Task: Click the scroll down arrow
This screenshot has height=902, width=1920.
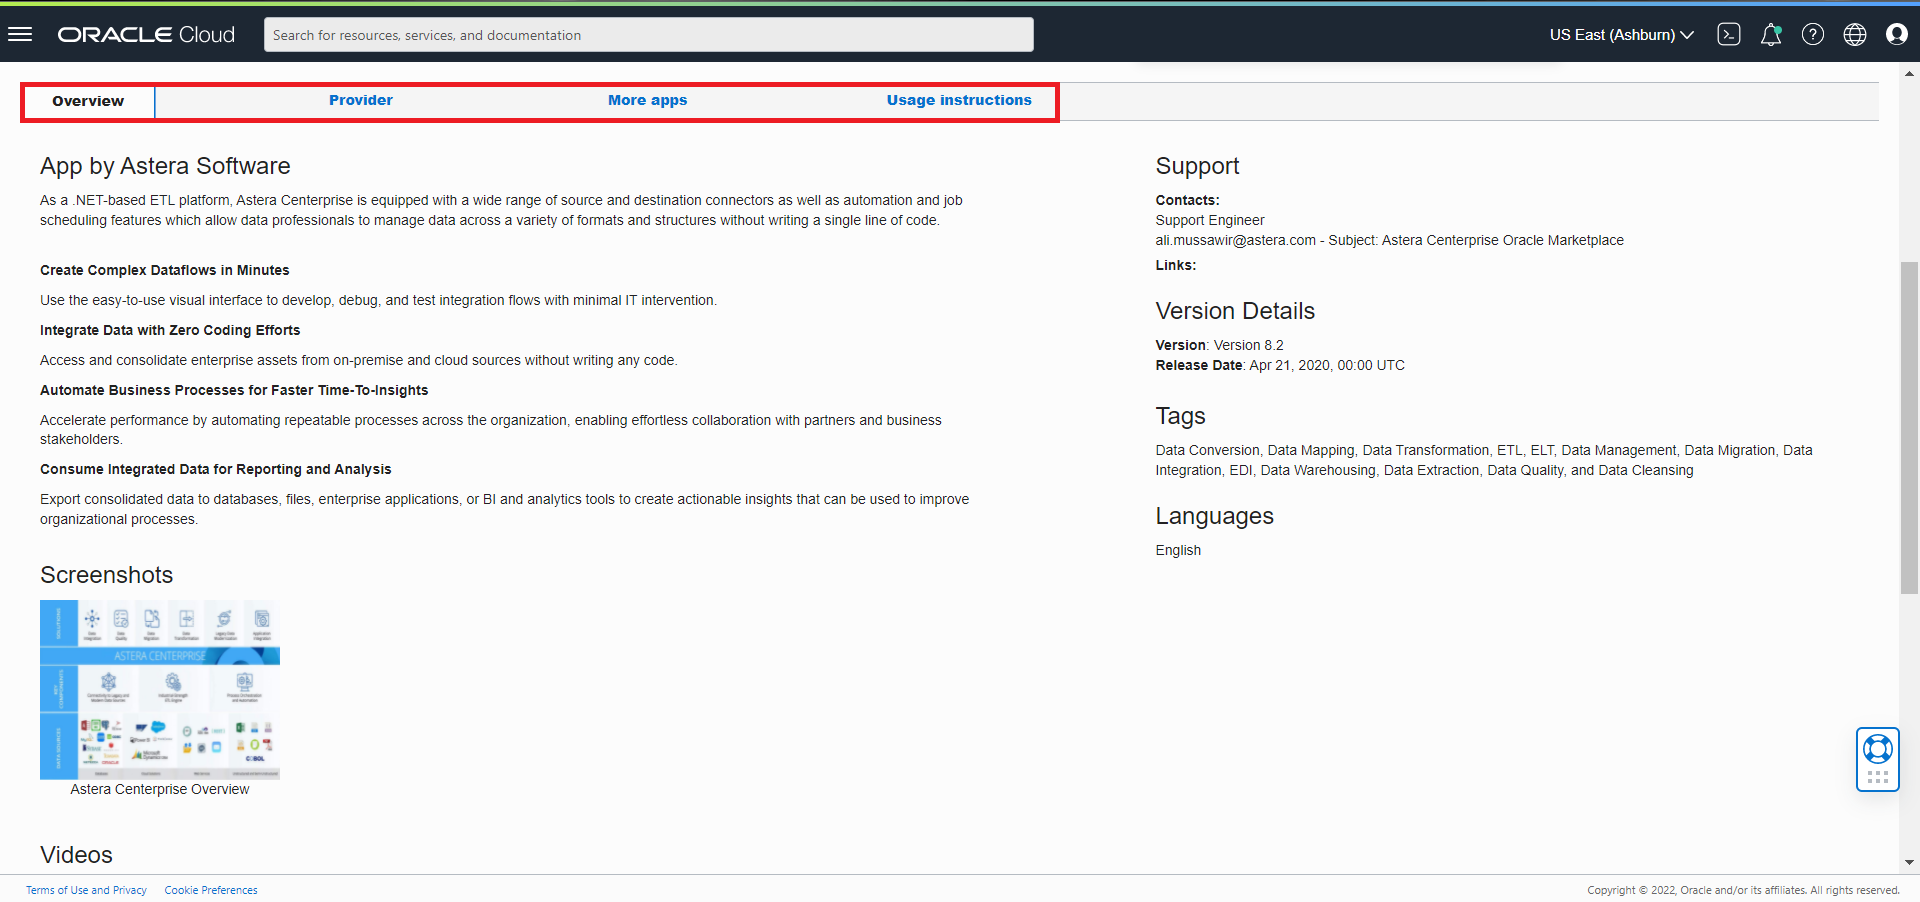Action: click(x=1909, y=862)
